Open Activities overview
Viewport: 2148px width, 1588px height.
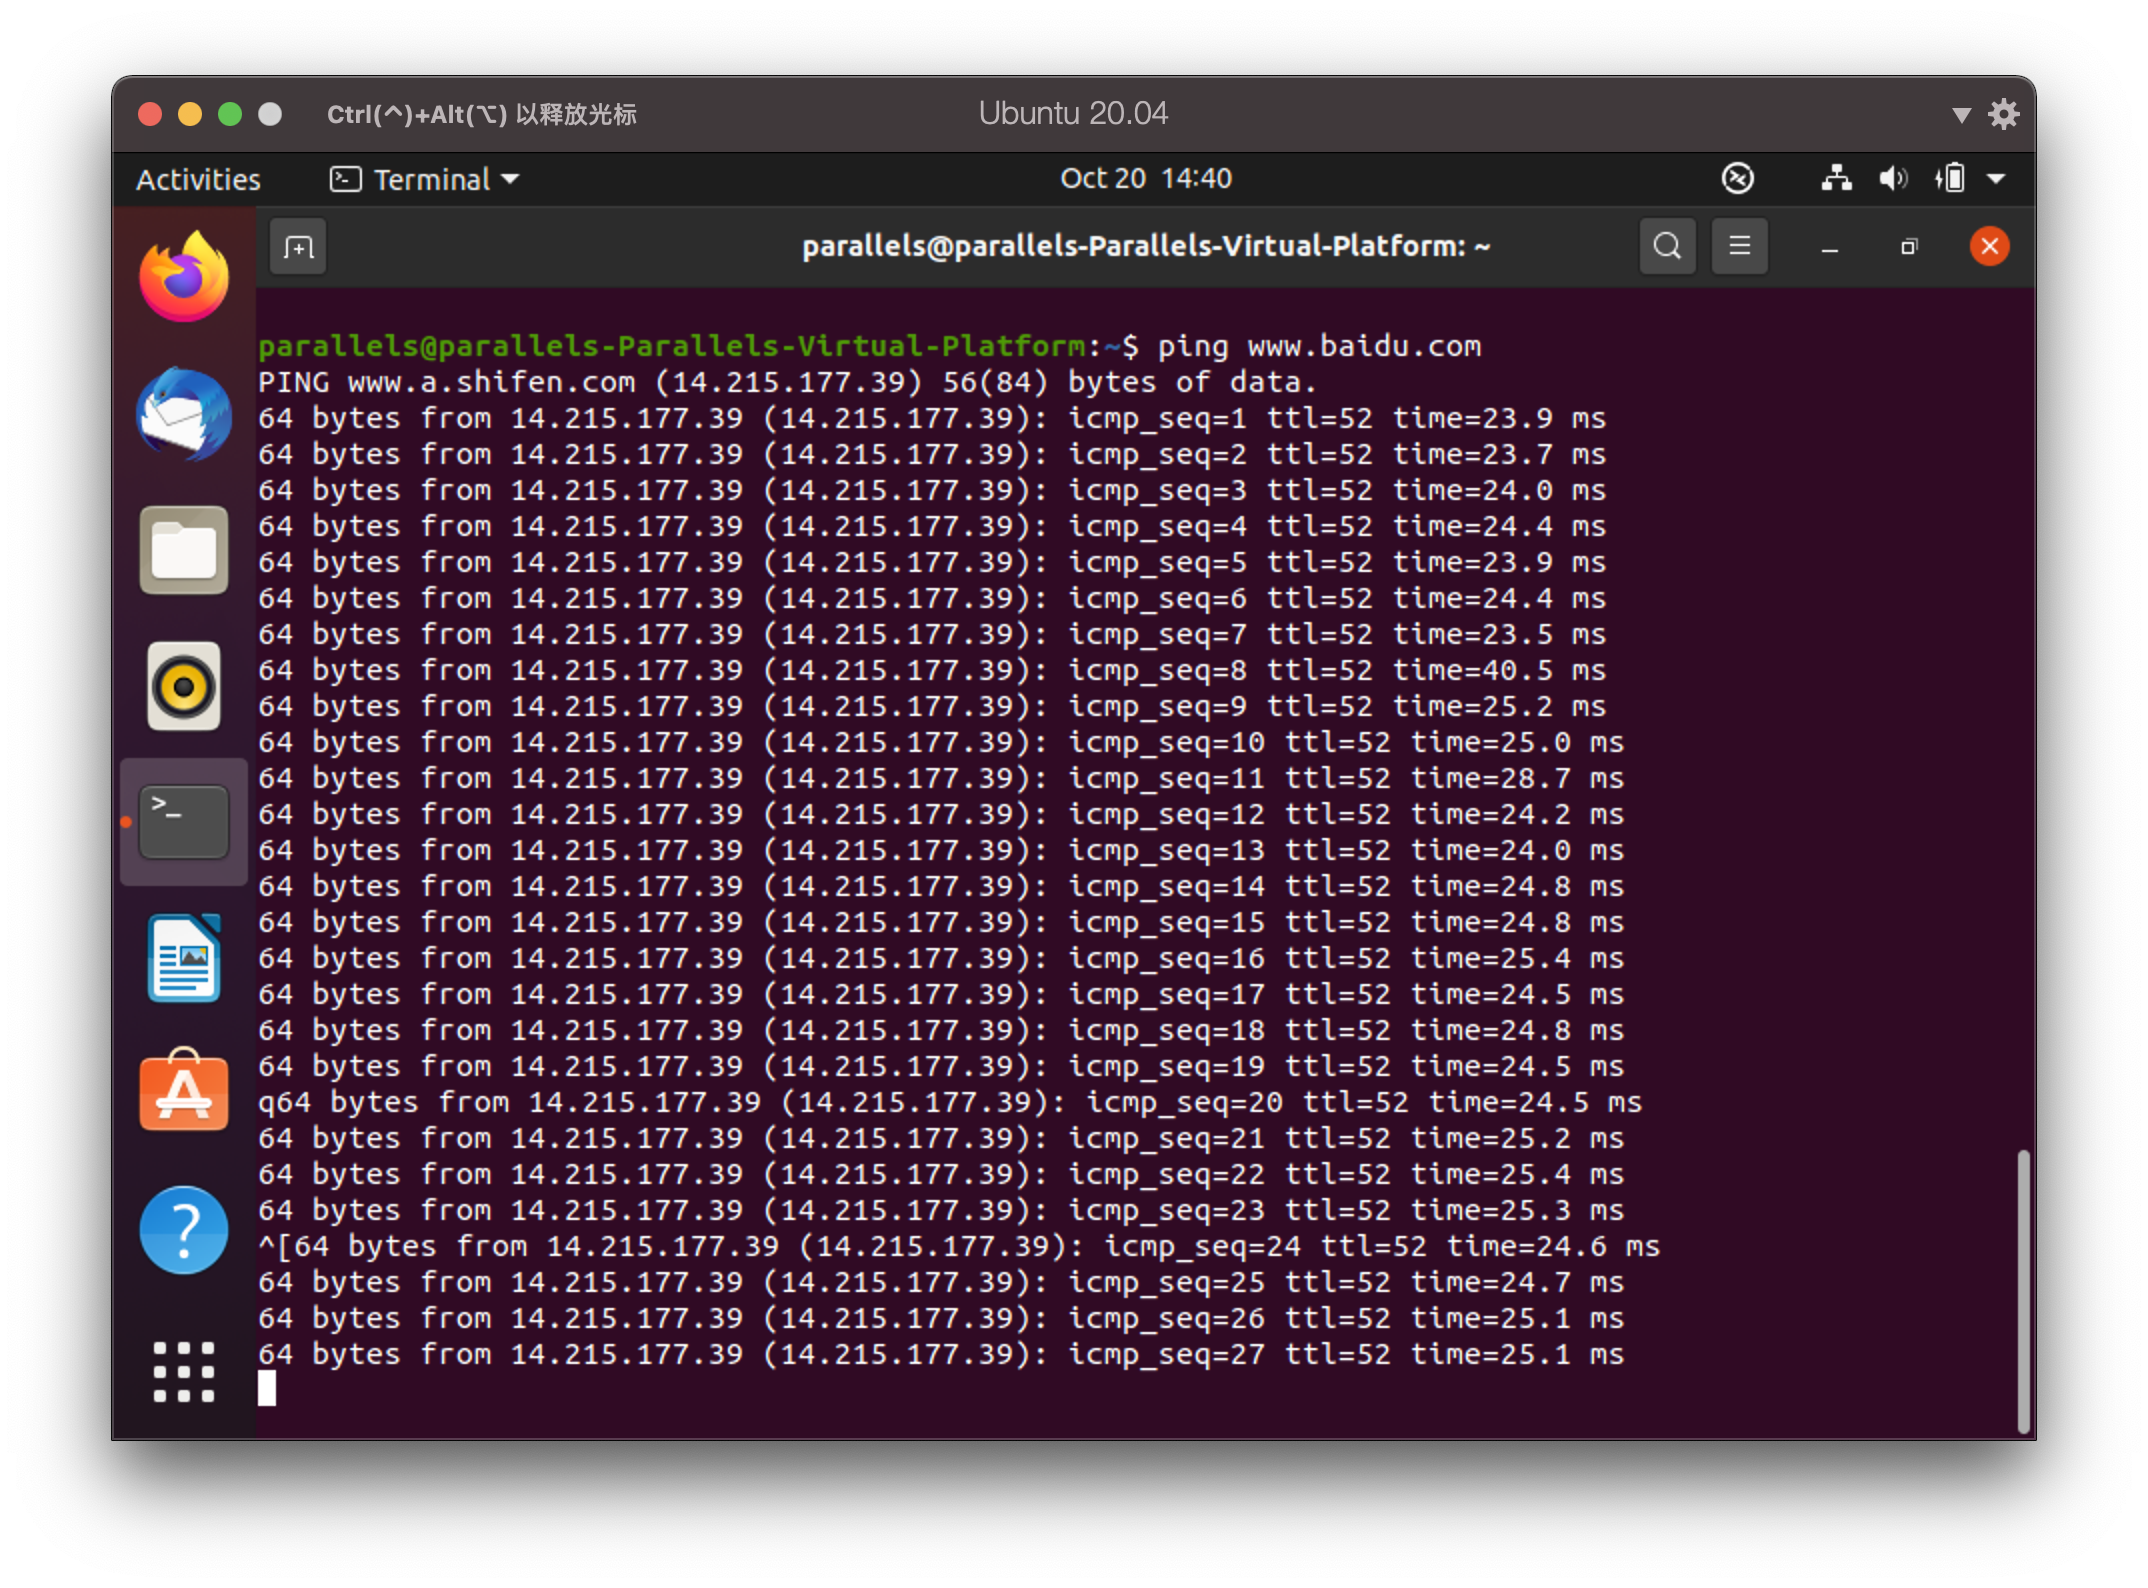click(x=198, y=179)
